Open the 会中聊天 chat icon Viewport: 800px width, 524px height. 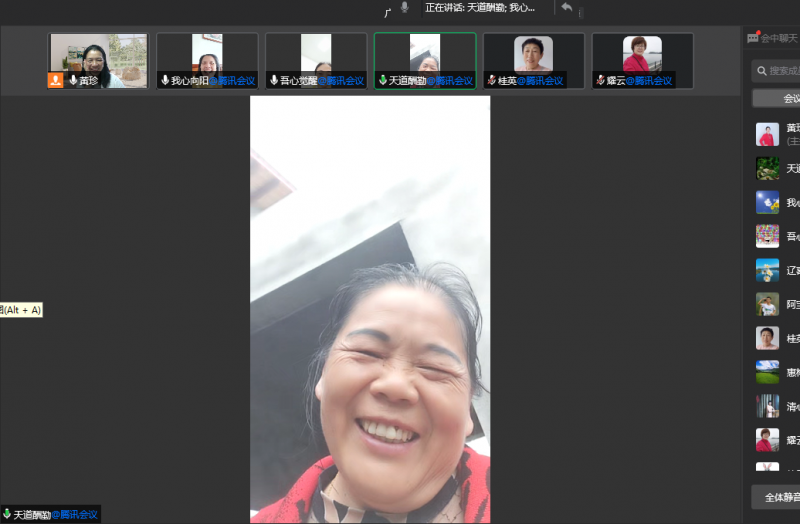(x=753, y=38)
